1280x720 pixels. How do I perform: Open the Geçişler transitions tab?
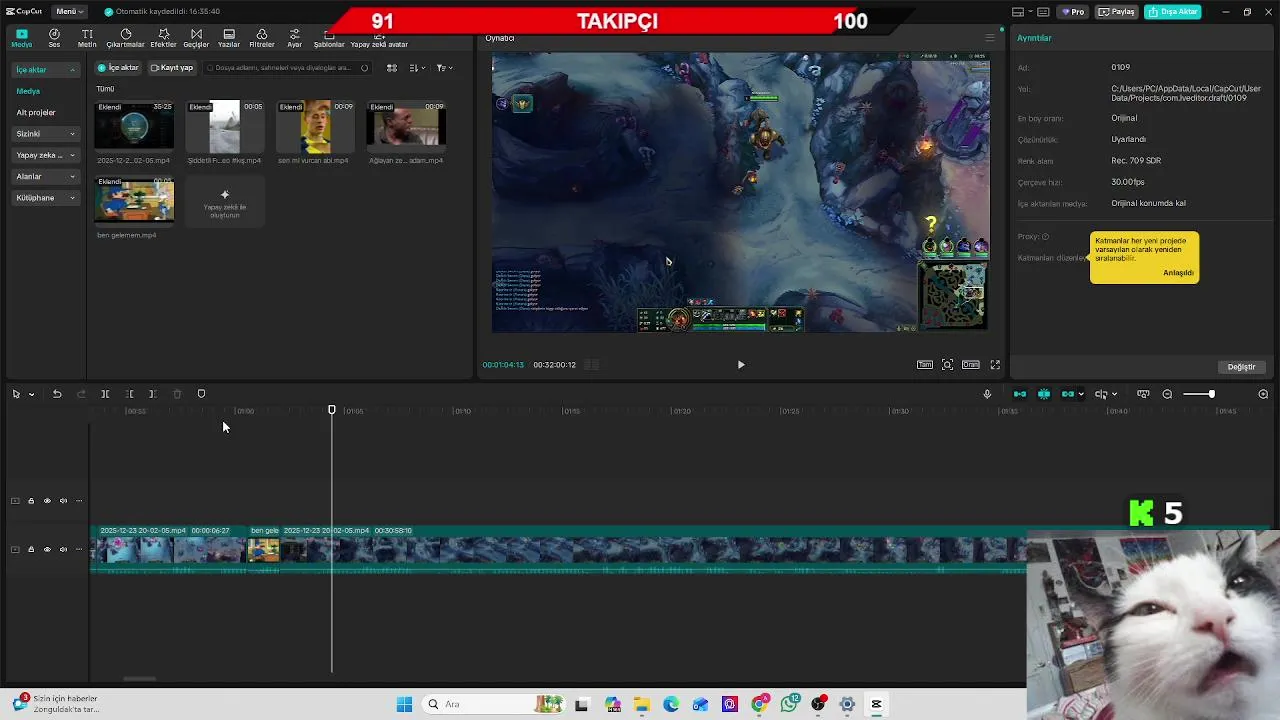click(196, 38)
